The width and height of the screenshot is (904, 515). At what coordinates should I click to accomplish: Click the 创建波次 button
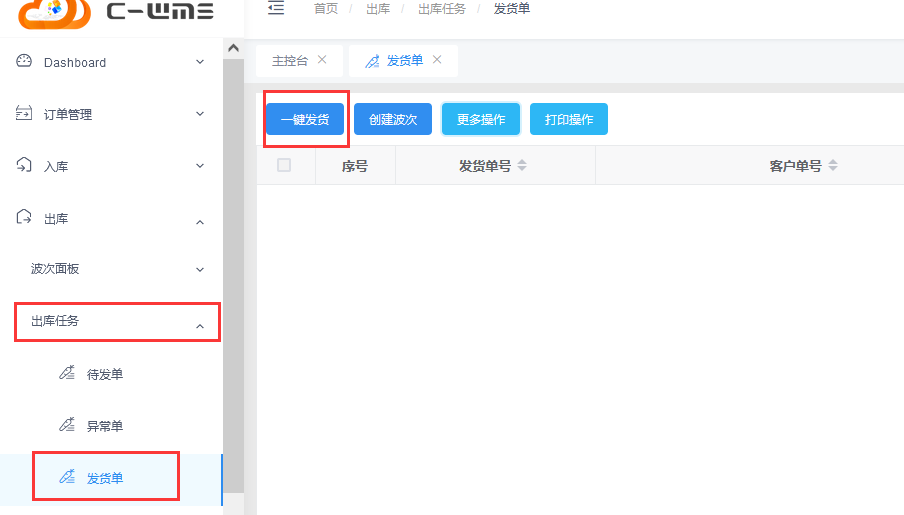point(393,119)
